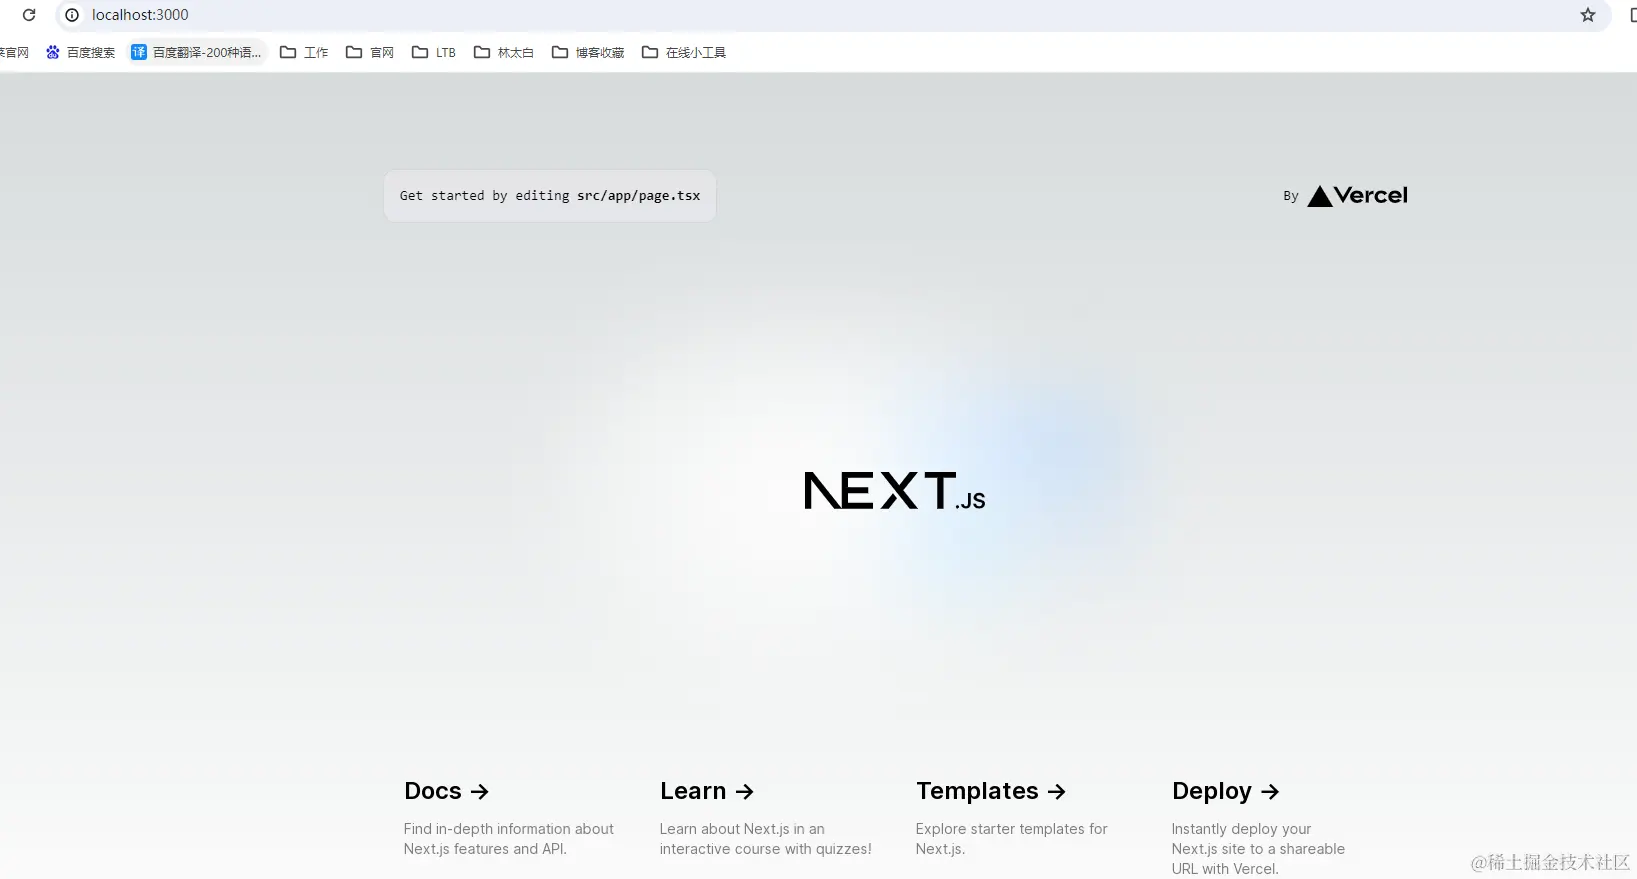Click the Next.js logo in the page center
The image size is (1637, 879).
(x=895, y=491)
